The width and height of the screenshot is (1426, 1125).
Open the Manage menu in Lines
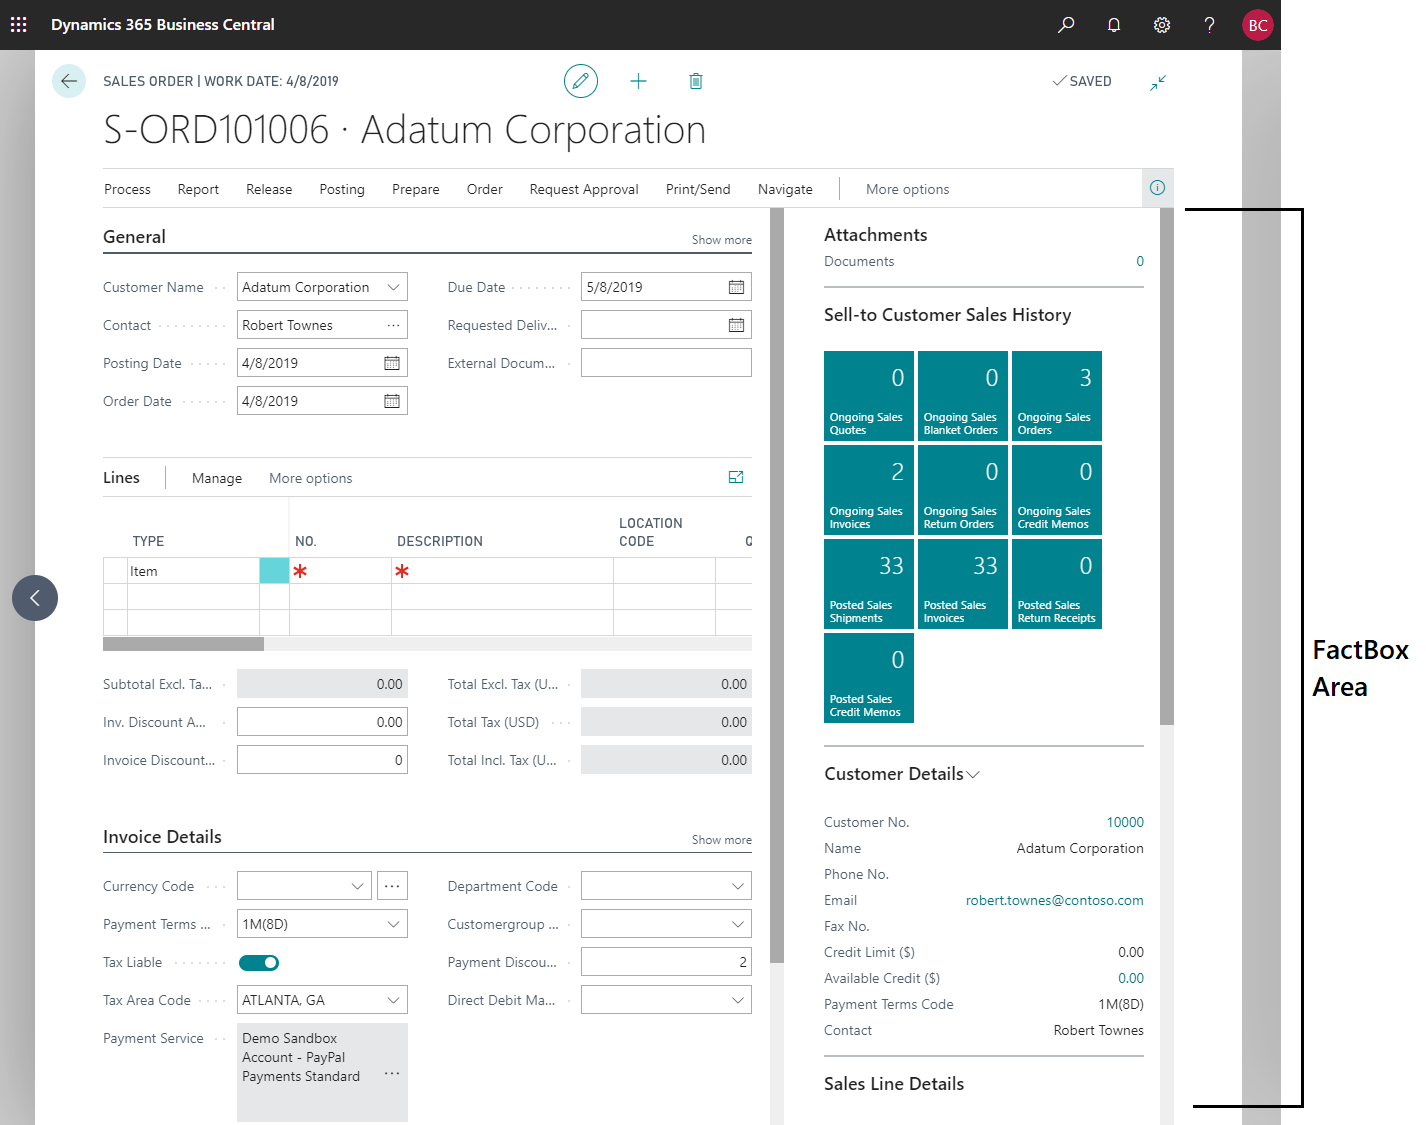(x=217, y=478)
